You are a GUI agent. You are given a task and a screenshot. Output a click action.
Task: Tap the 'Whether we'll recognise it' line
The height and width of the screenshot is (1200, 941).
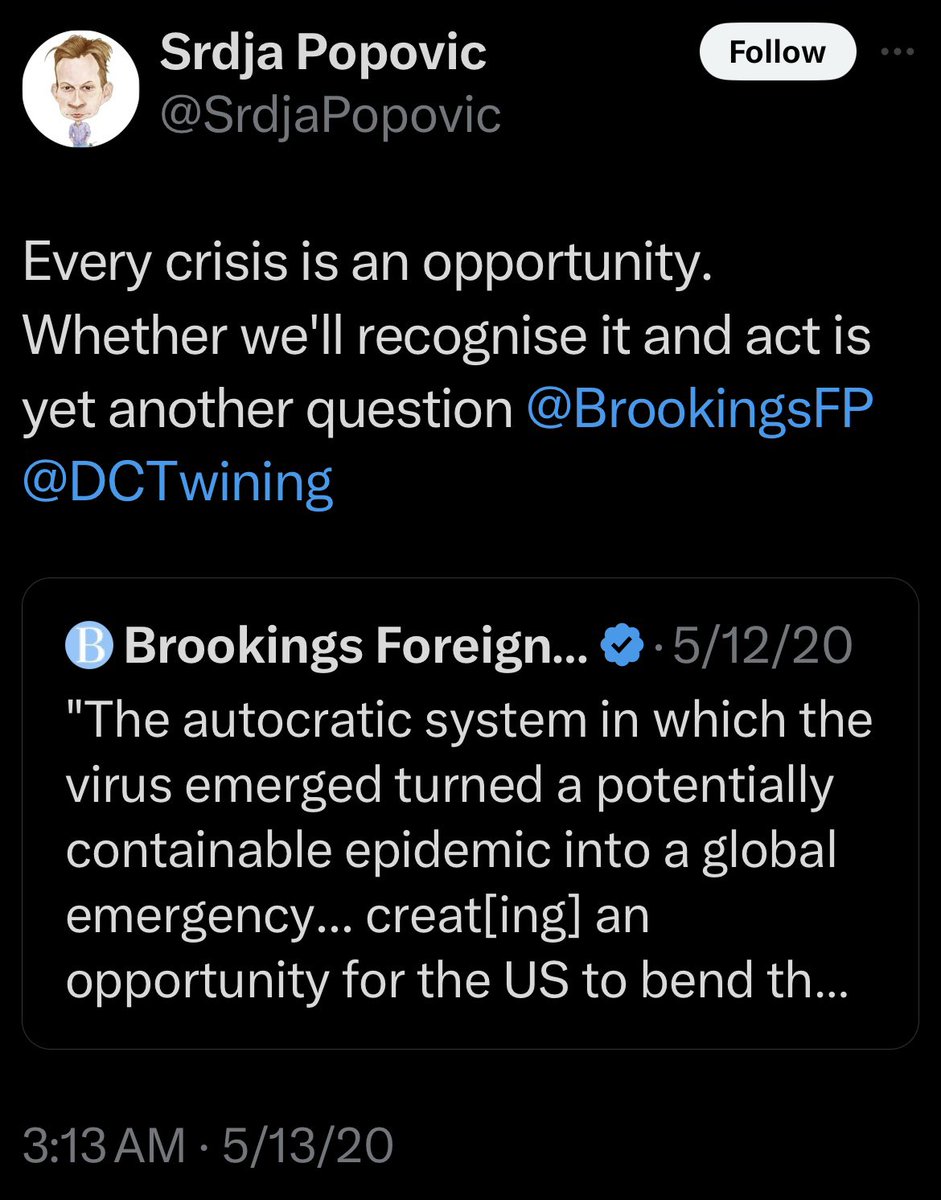[447, 337]
